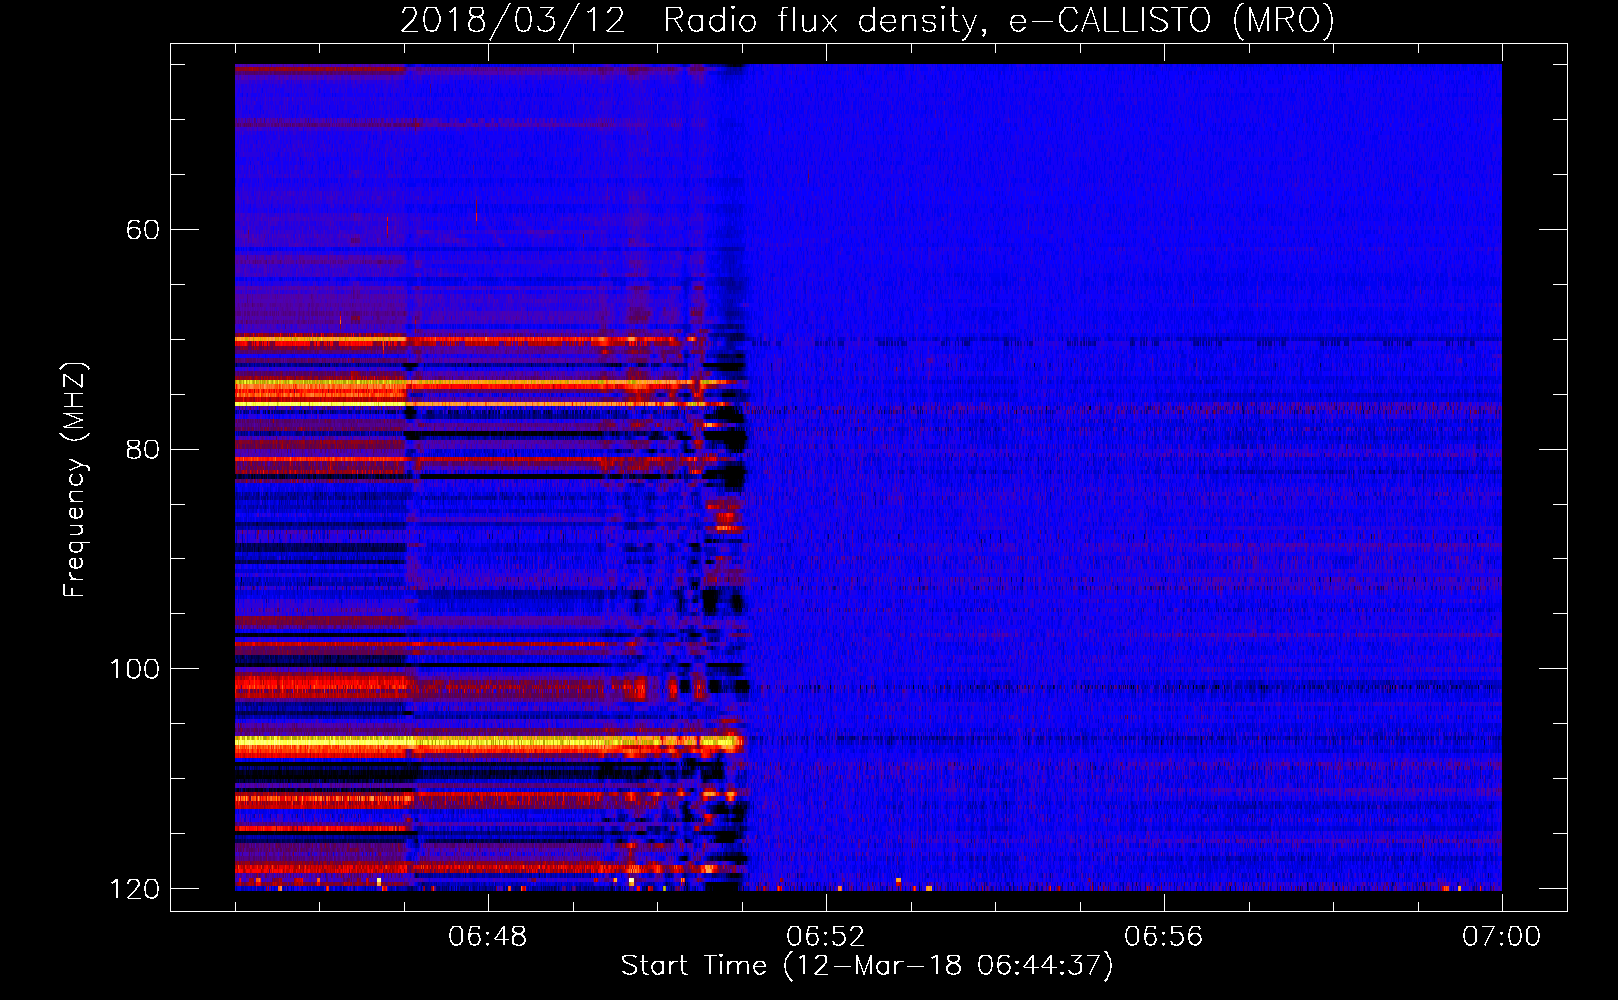
Task: Click the "Start Time (12-Mar-18 06:44:37)" x-axis label
Action: (867, 966)
